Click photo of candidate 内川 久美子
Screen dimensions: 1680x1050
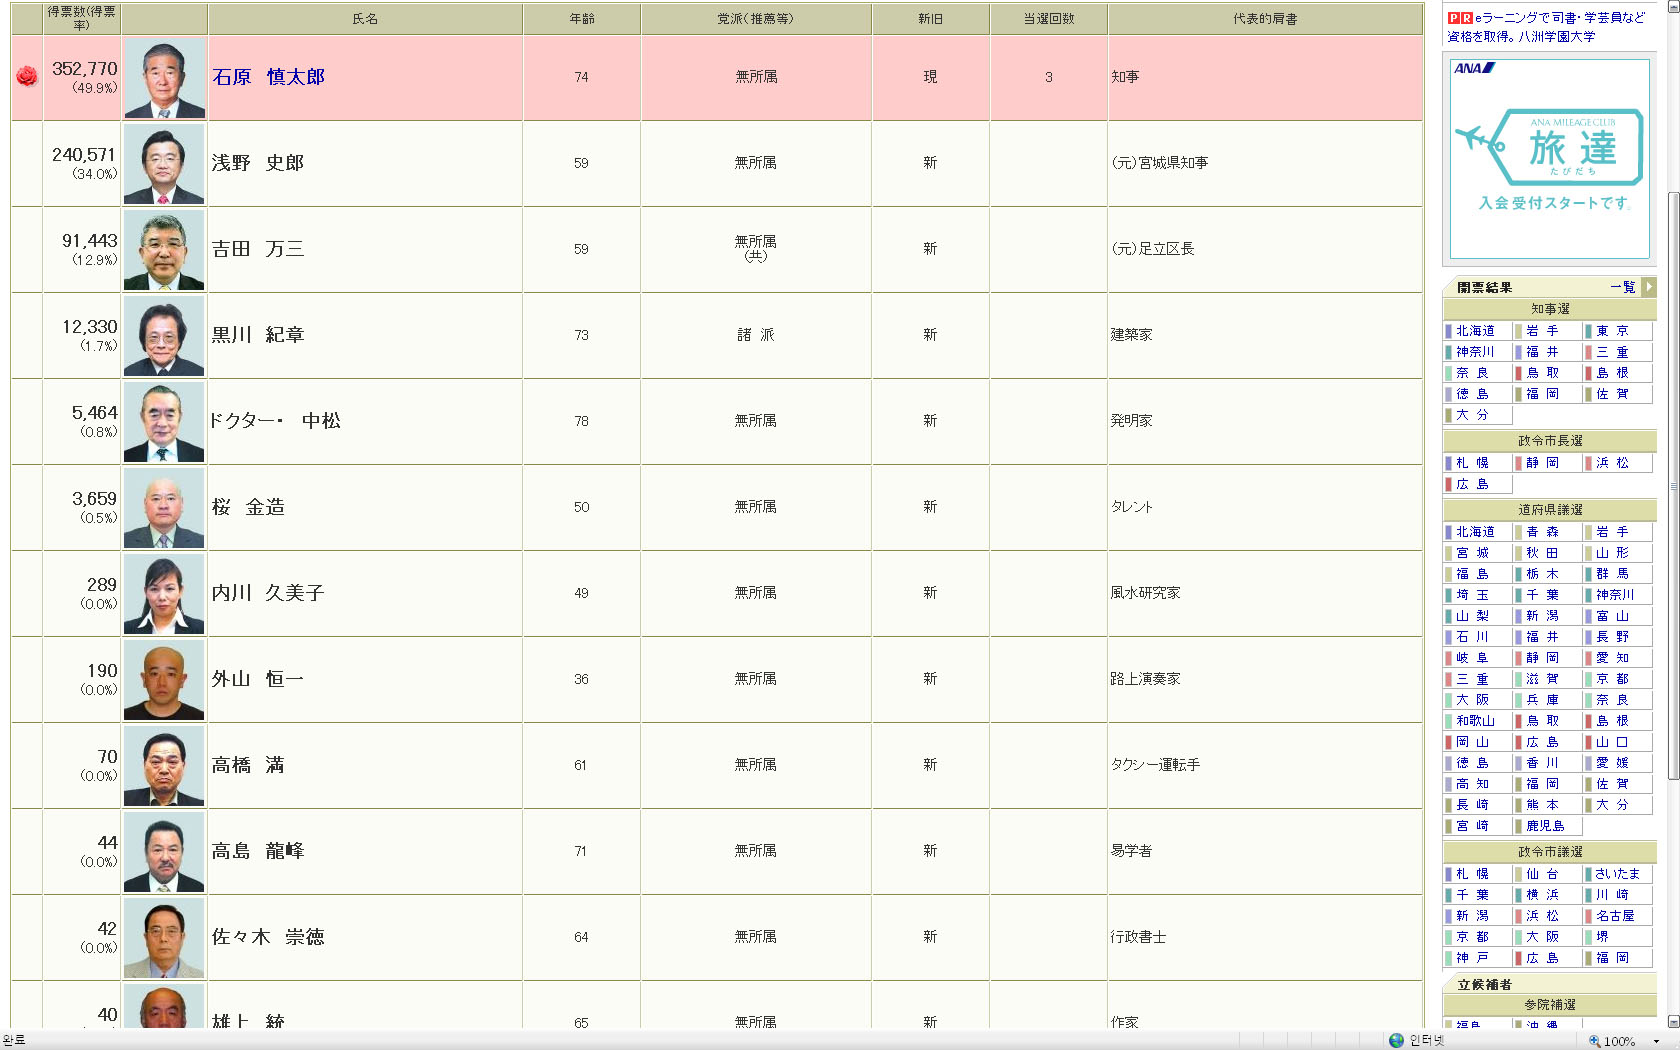(164, 594)
